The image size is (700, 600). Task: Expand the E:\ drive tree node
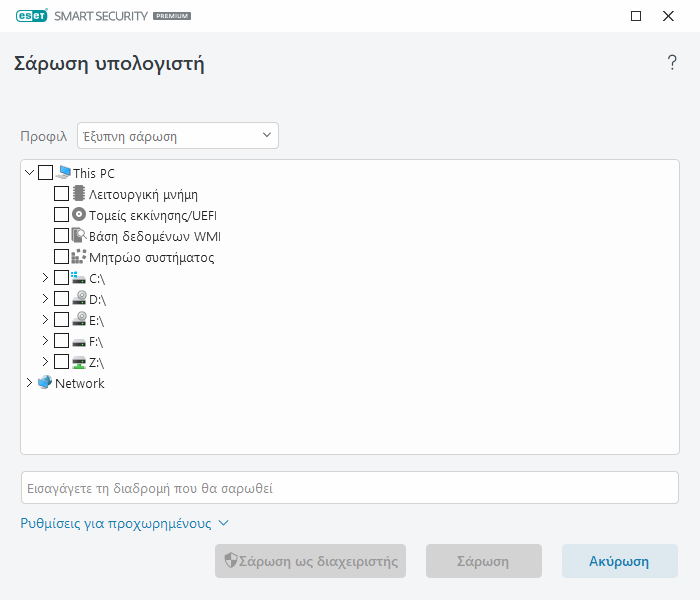point(45,320)
